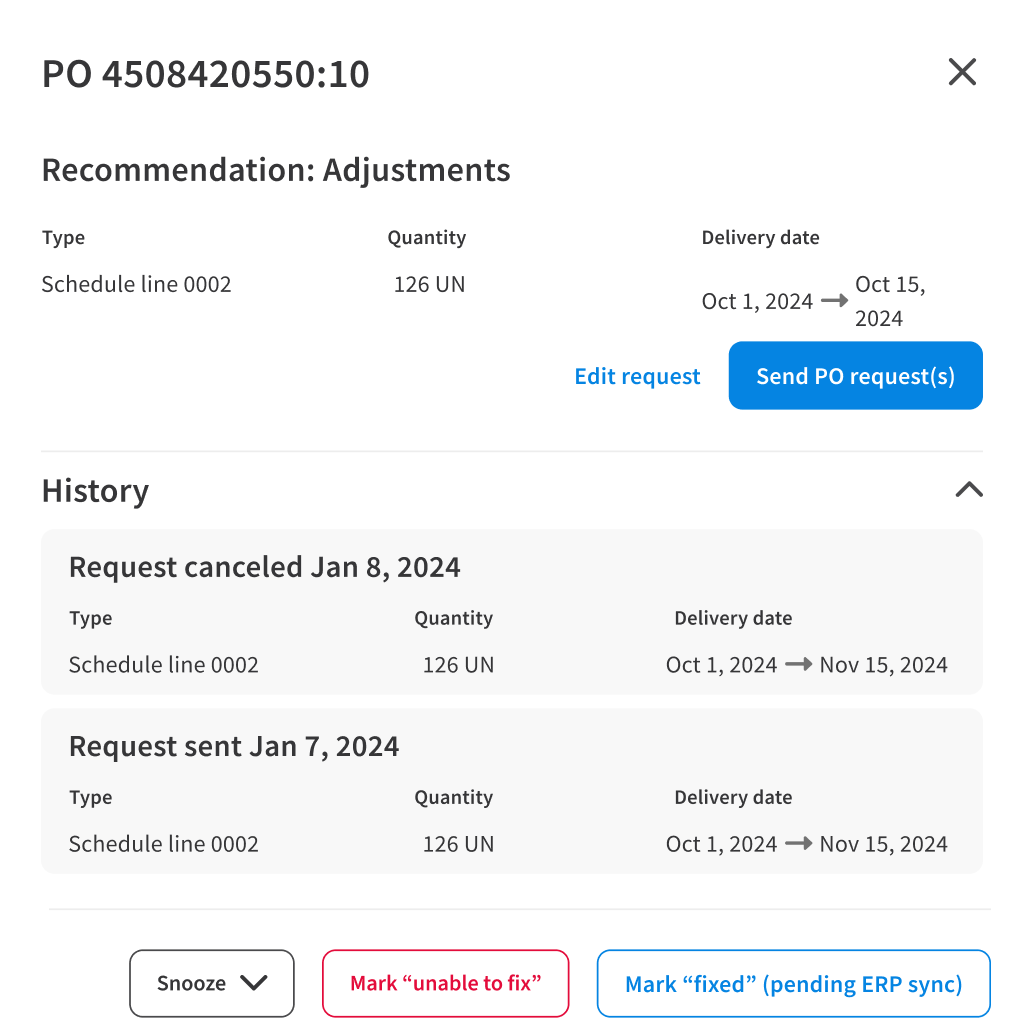Click the Oct 15, 2024 new delivery date
Viewport: 1024px width, 1035px height.
tap(890, 301)
